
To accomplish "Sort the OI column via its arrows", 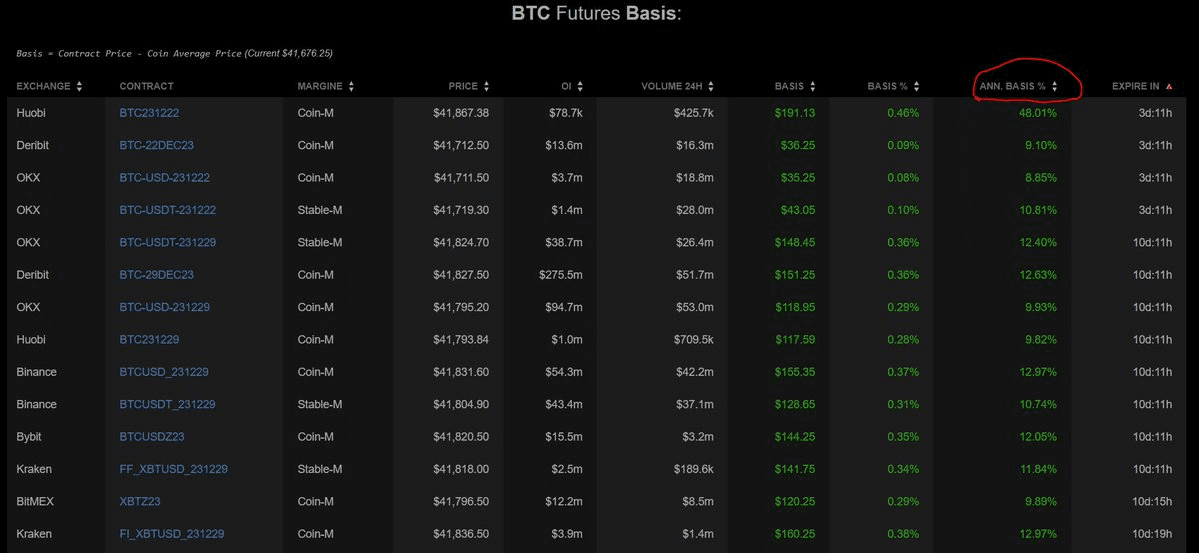I will pos(580,87).
